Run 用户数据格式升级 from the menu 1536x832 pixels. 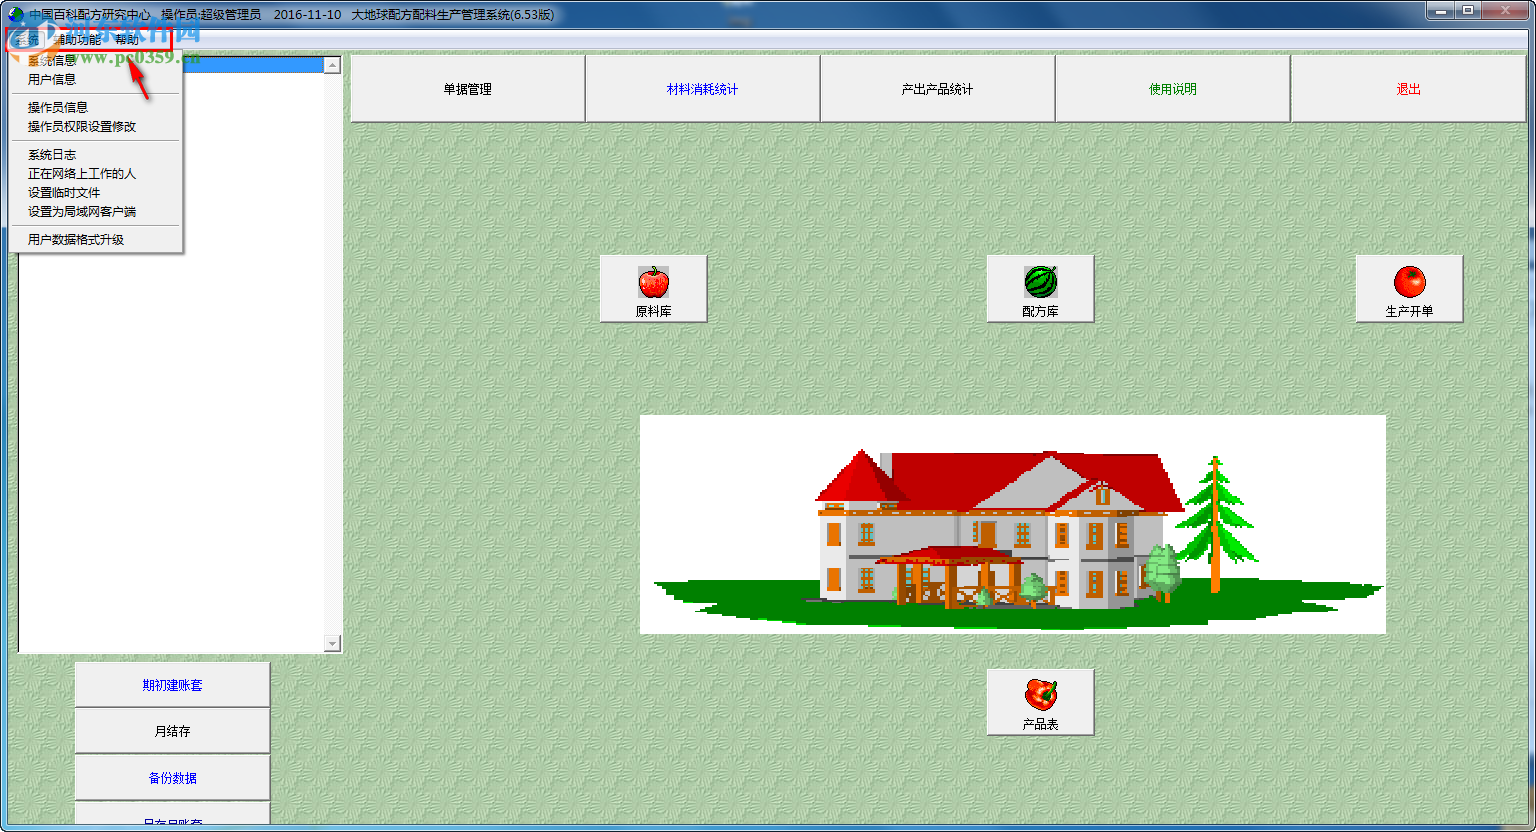[96, 240]
